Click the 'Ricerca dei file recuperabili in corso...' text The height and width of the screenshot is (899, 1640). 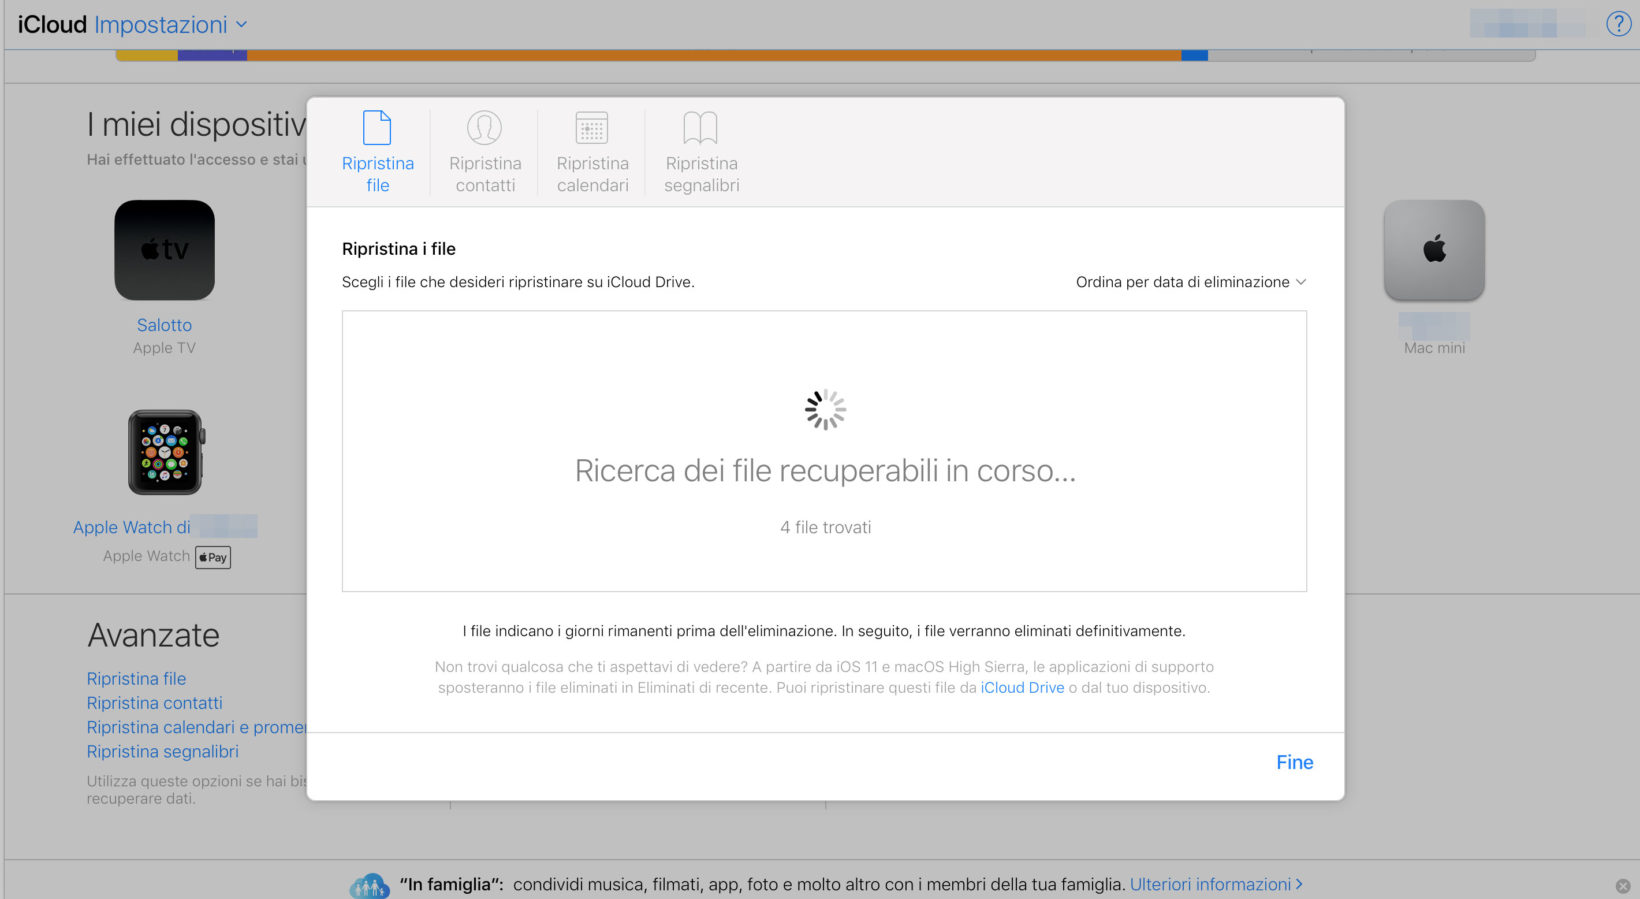coord(825,471)
